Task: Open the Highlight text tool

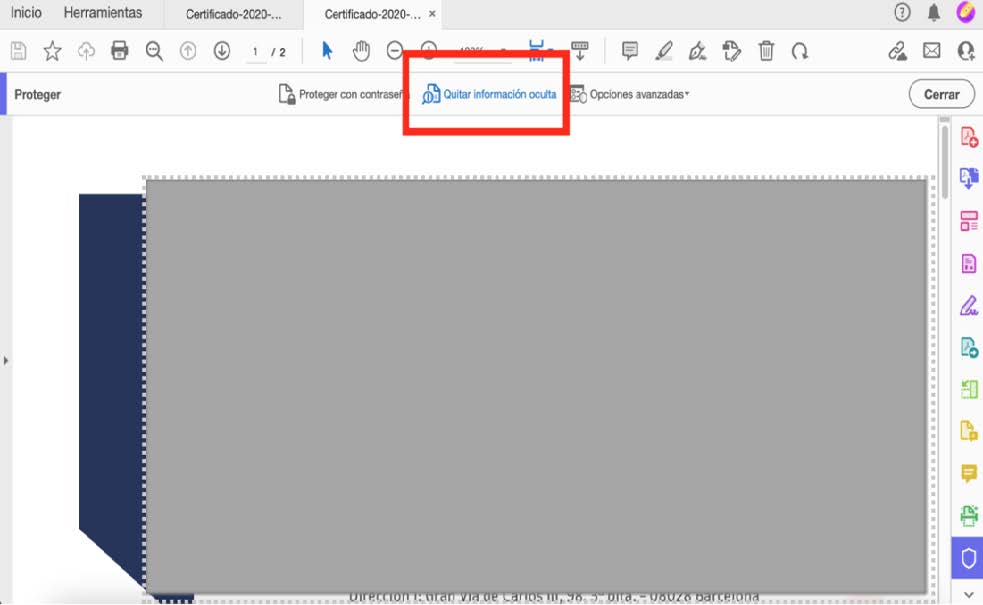Action: pos(664,50)
